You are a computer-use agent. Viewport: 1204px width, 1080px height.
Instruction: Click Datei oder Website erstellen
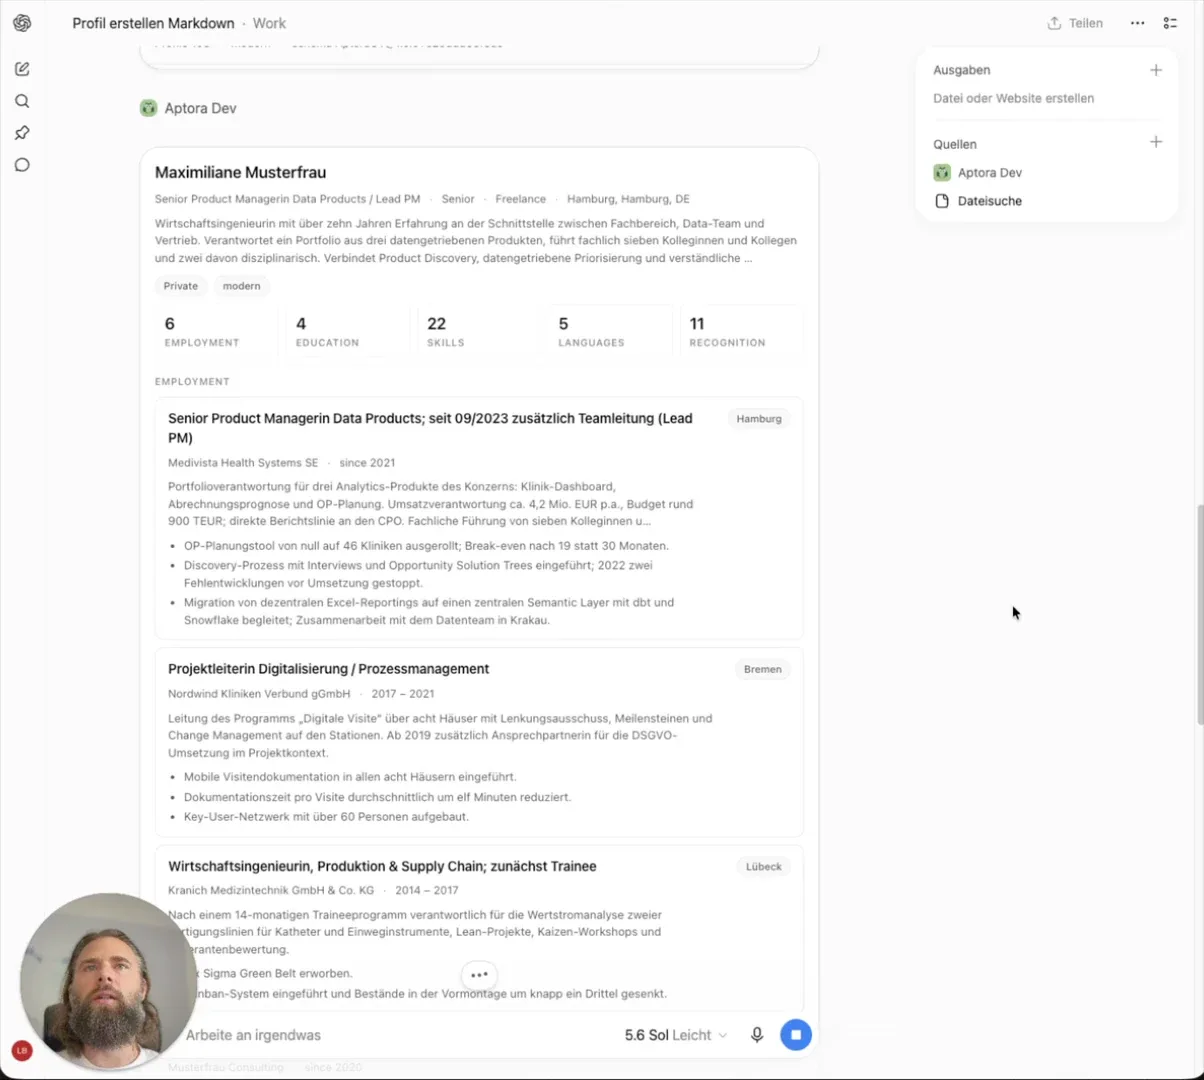[x=1013, y=98]
